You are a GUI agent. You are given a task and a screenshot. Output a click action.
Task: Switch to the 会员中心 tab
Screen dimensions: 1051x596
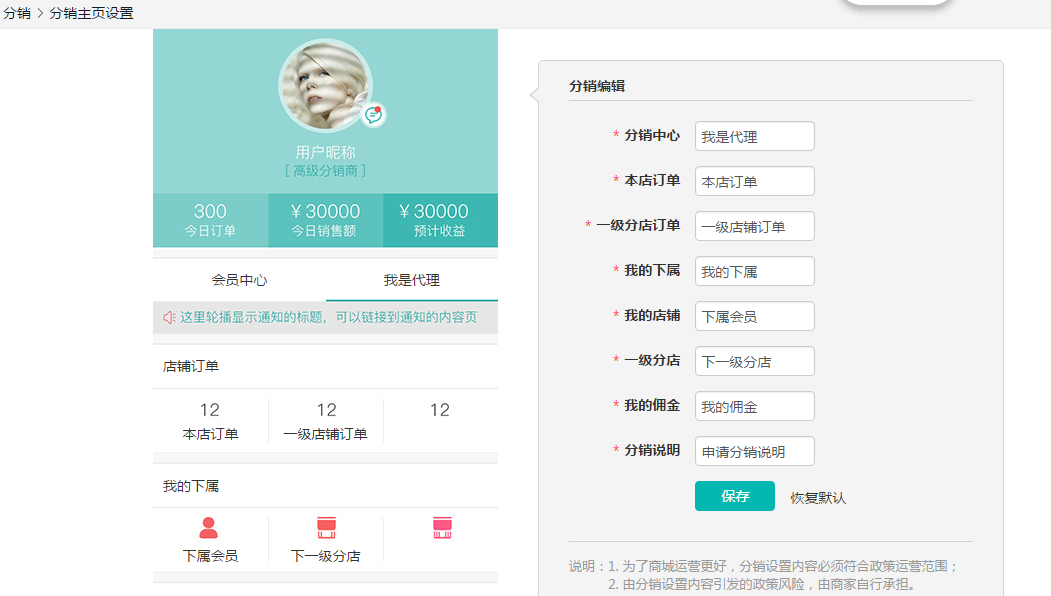click(238, 279)
